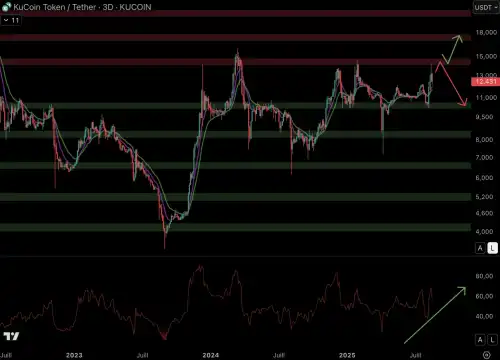The width and height of the screenshot is (500, 360).
Task: Click the 80,00 RSI axis label
Action: (x=484, y=276)
